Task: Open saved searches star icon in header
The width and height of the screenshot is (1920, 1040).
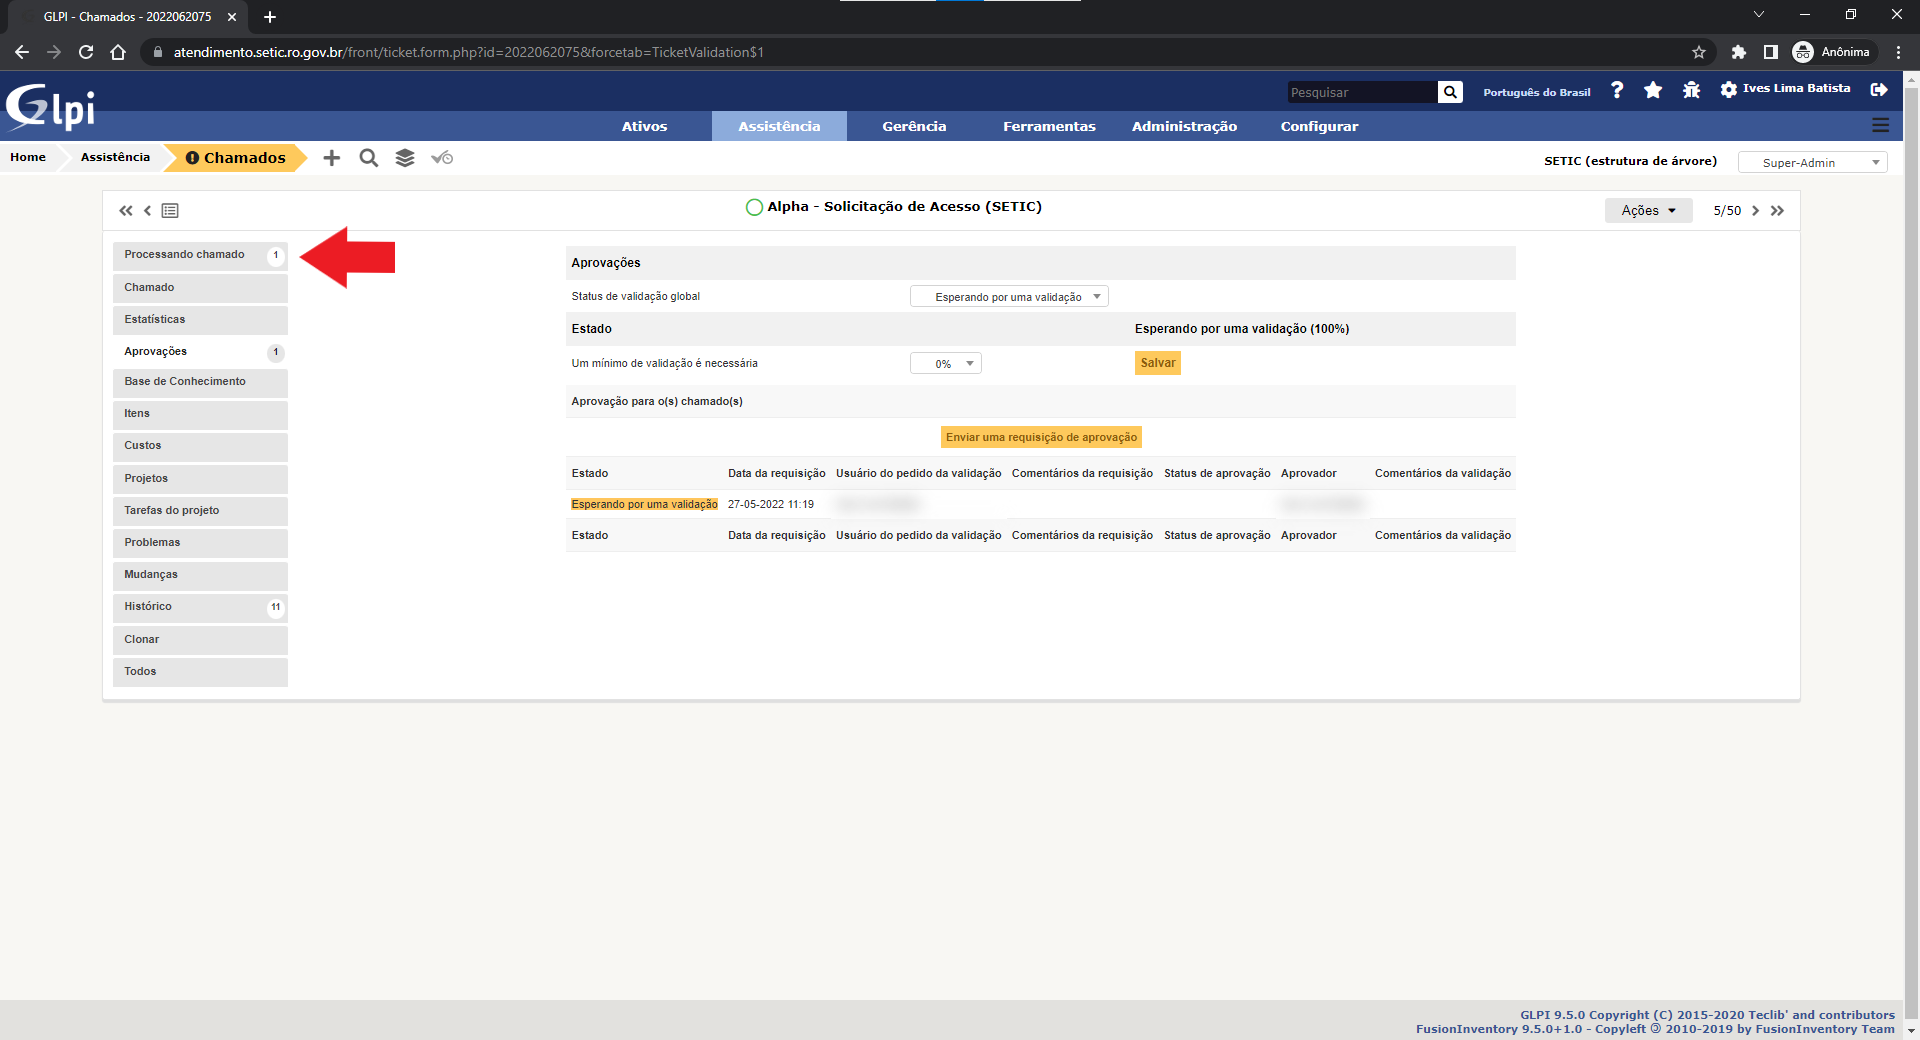Action: pyautogui.click(x=1653, y=90)
